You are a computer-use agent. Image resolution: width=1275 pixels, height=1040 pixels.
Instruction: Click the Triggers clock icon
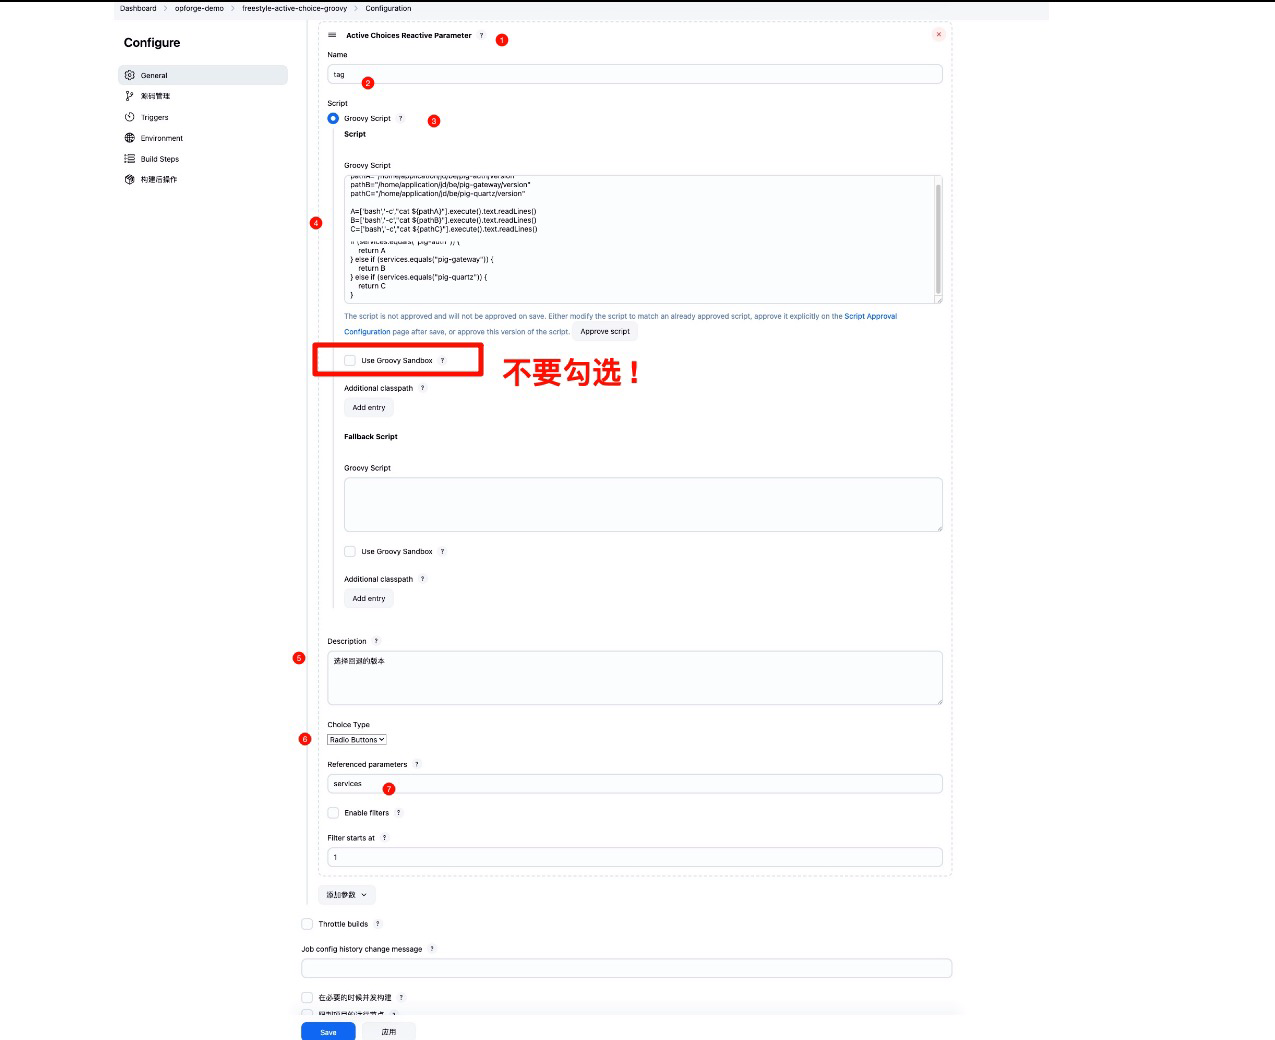pos(129,117)
